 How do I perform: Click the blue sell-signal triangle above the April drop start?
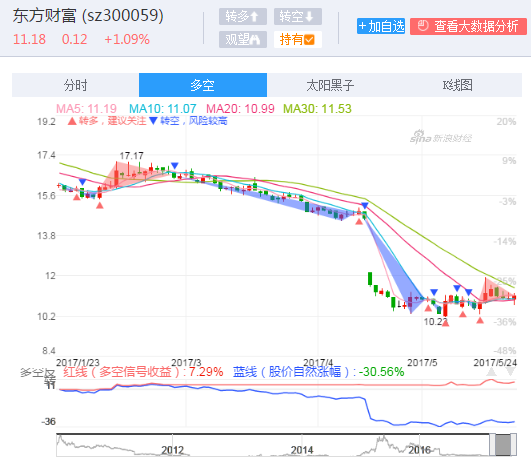point(365,206)
